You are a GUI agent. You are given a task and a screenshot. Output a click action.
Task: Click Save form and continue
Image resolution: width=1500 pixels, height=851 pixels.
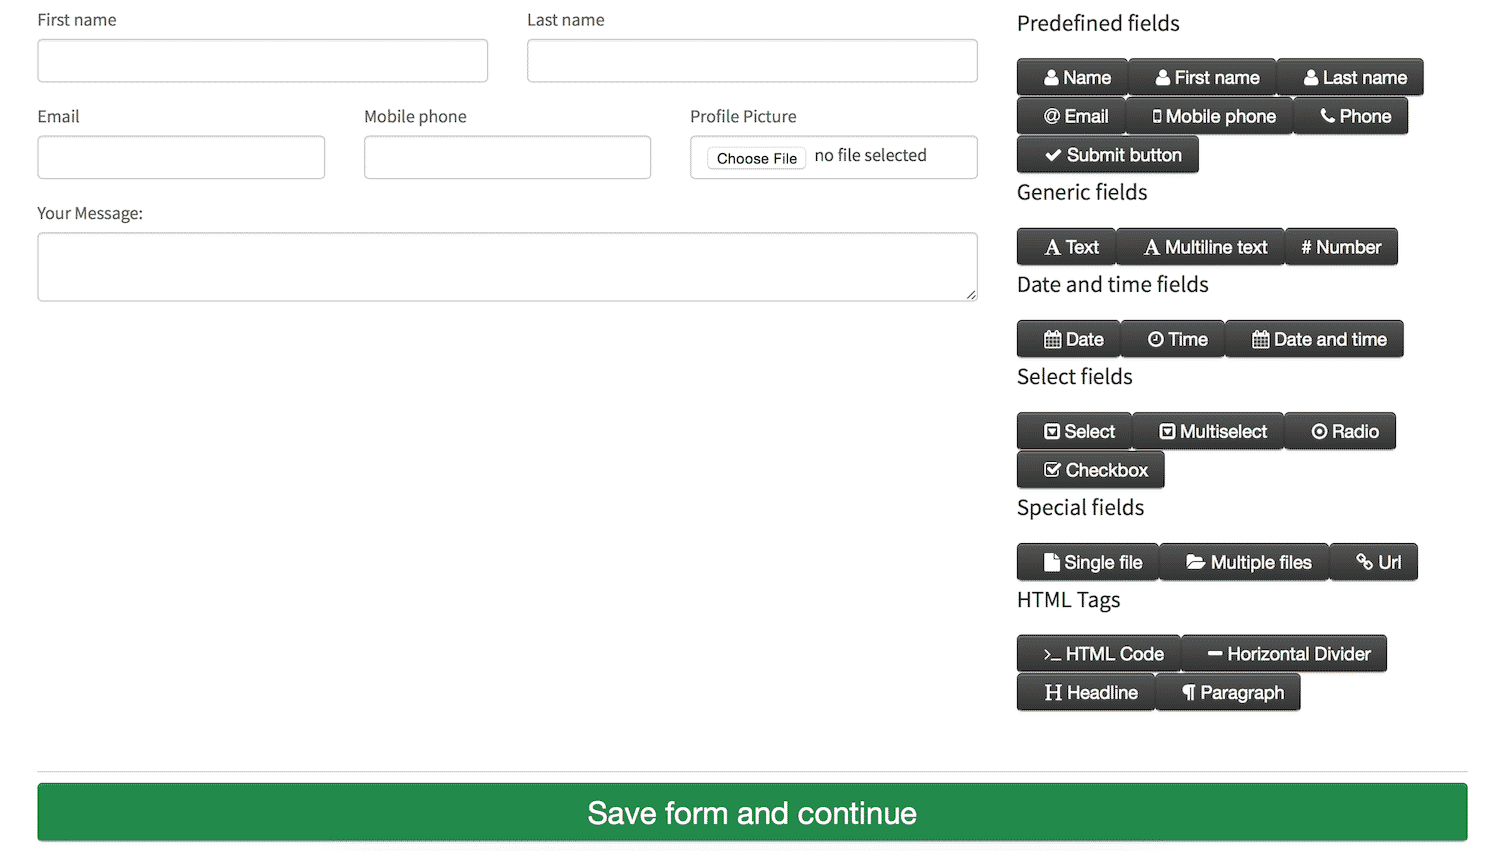752,812
